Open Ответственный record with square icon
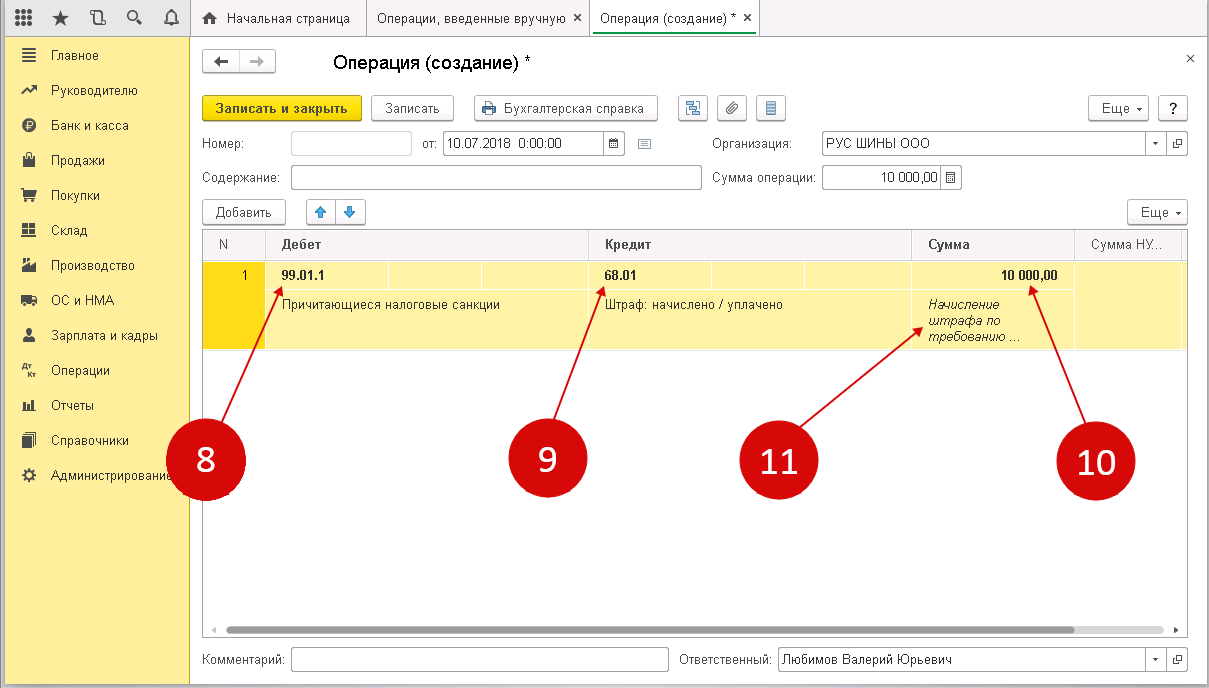 click(1177, 659)
